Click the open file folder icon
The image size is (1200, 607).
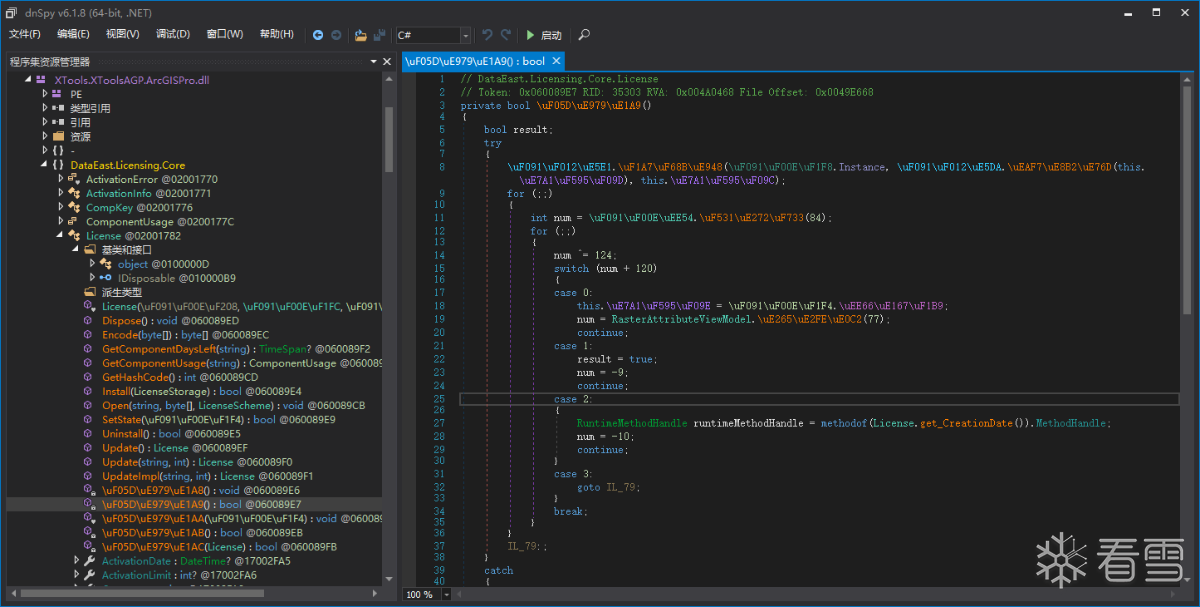pyautogui.click(x=360, y=35)
